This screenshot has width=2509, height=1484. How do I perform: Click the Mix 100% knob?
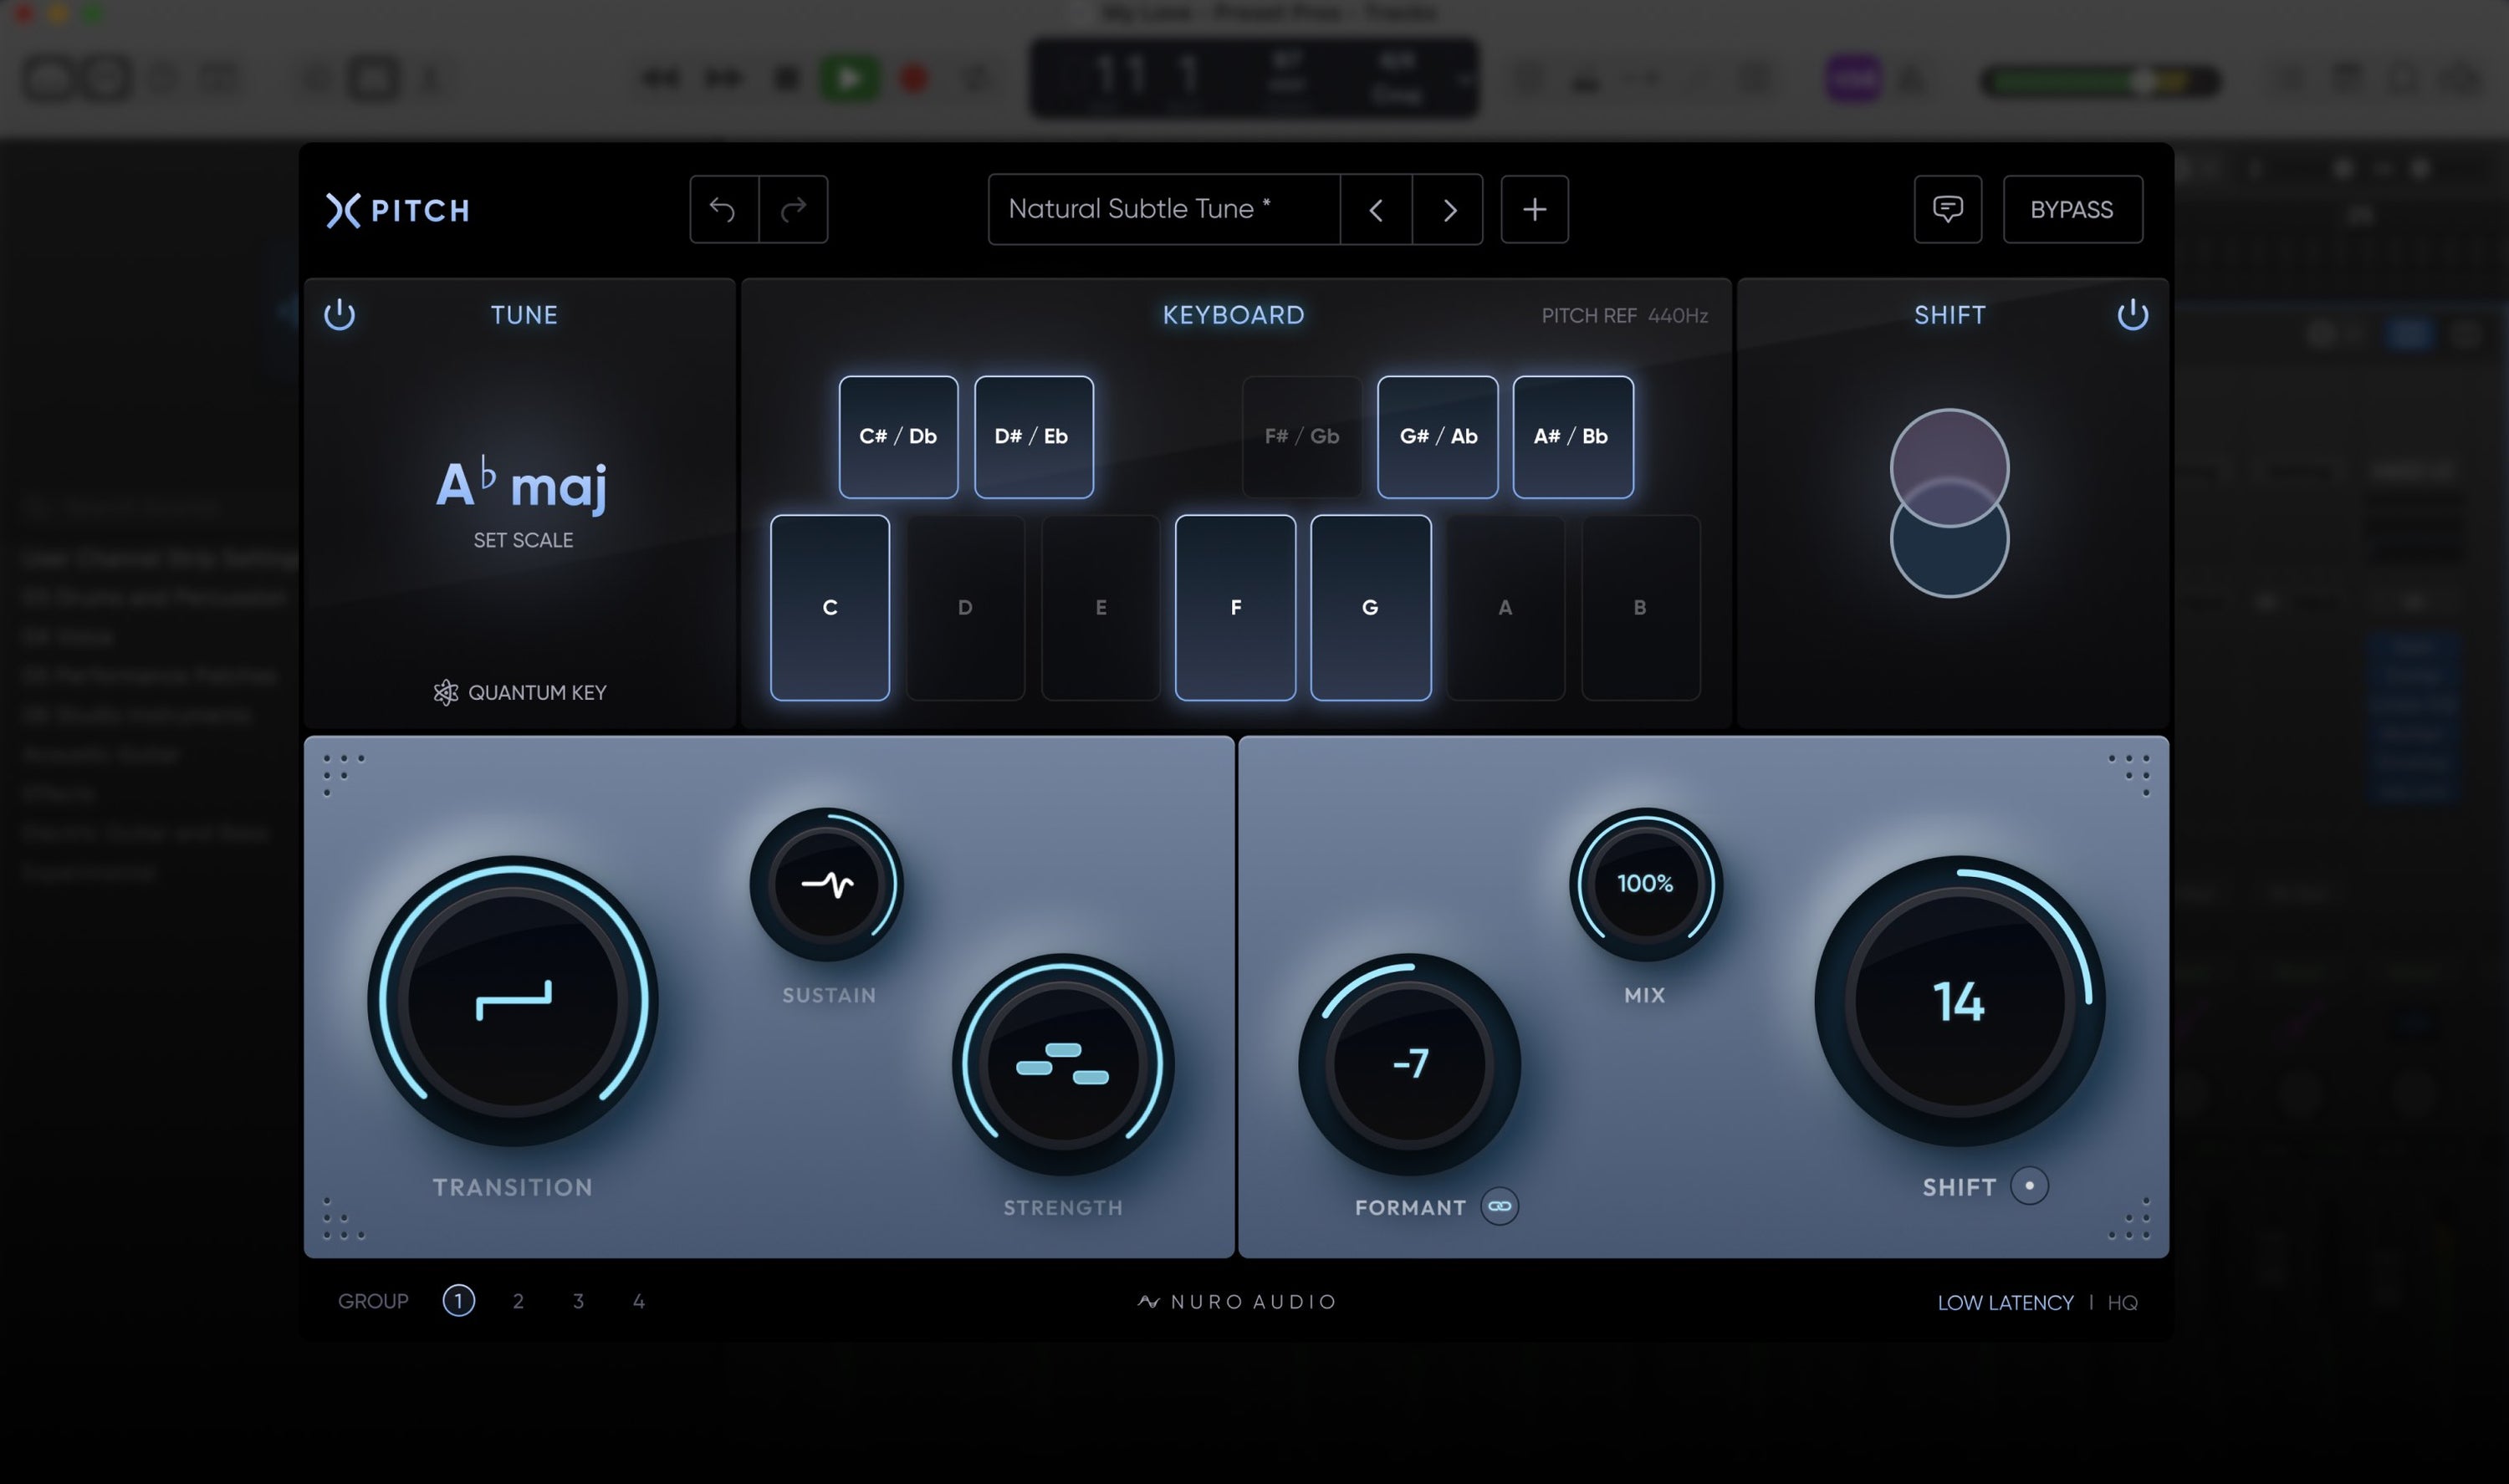[x=1644, y=884]
